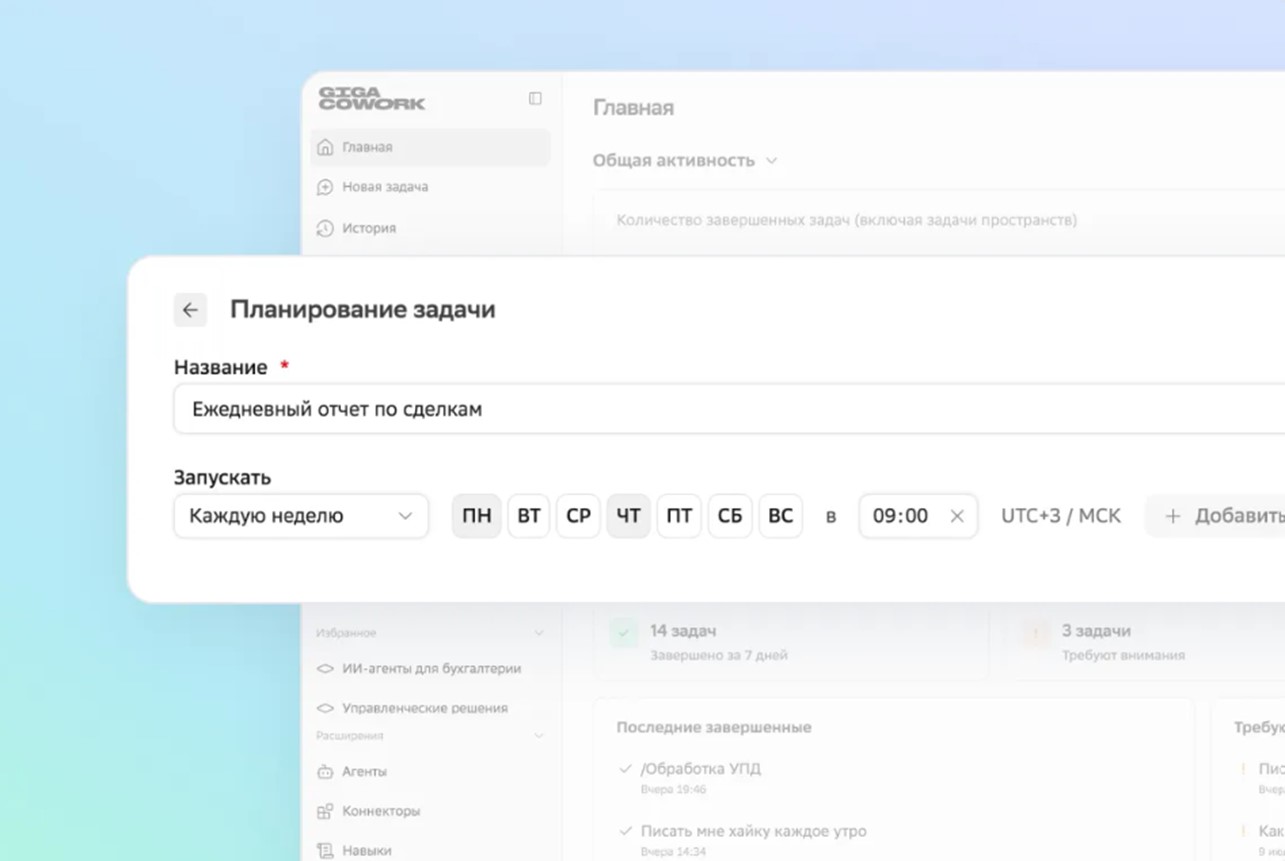The width and height of the screenshot is (1285, 861).
Task: Click the GIGA COWORK logo
Action: tap(371, 98)
